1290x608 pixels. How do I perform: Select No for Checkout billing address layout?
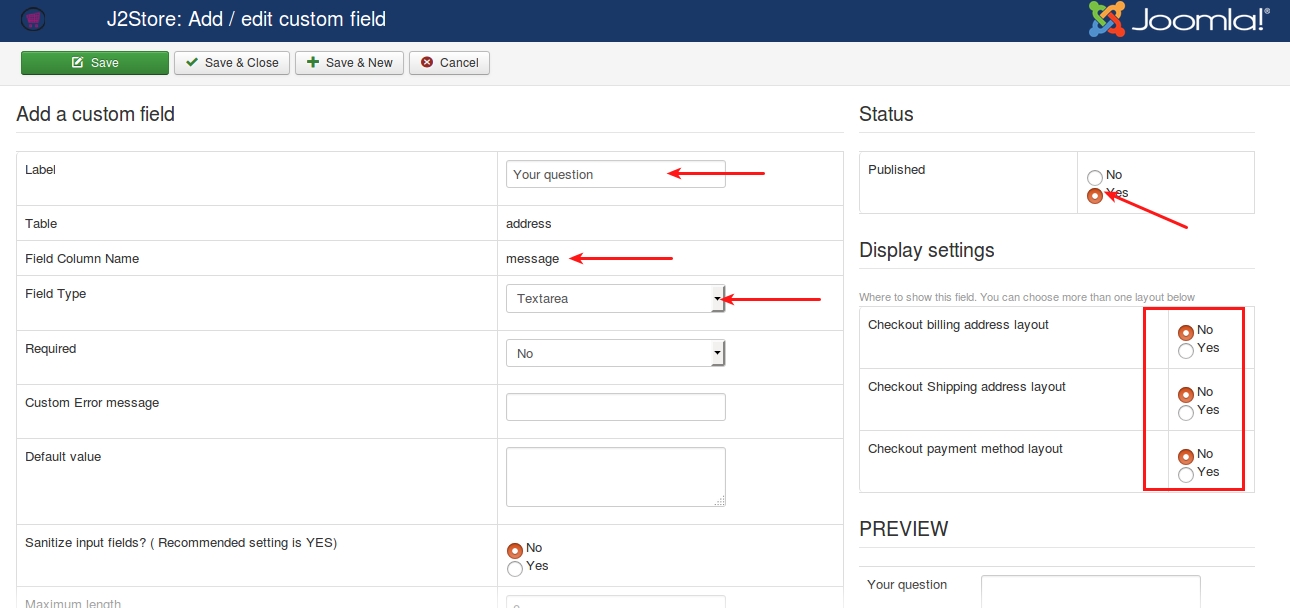click(1186, 333)
